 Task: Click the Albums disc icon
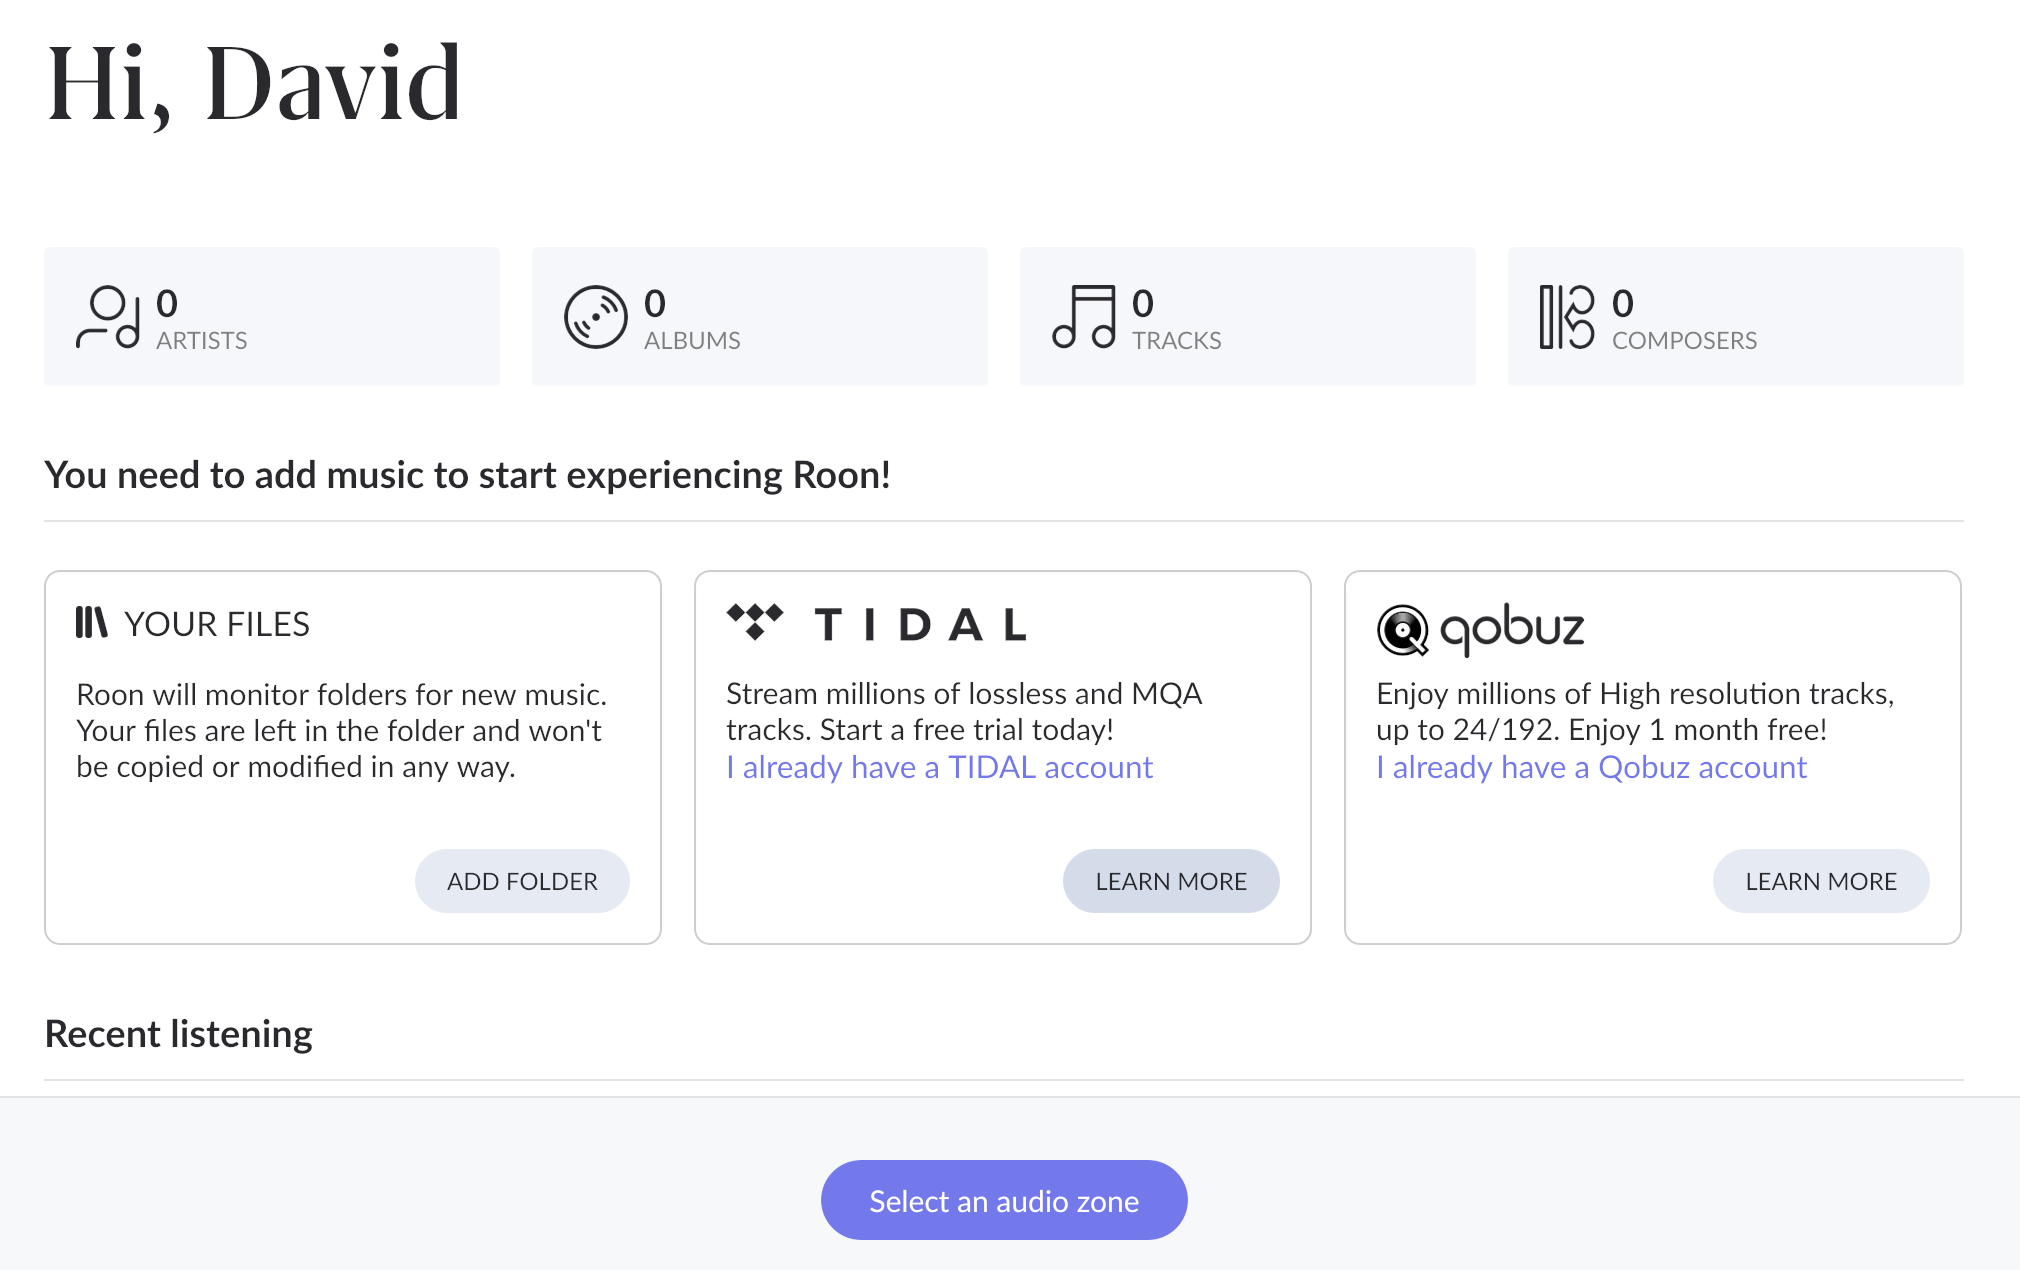point(595,317)
